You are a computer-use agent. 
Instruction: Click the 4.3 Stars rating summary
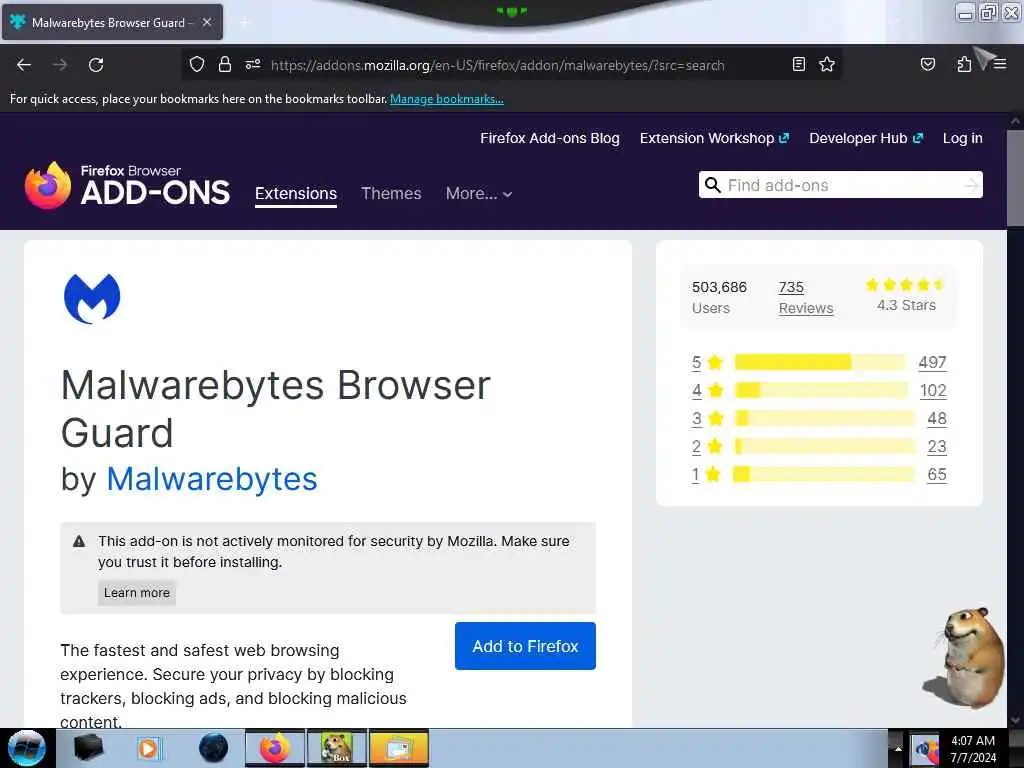pos(906,295)
